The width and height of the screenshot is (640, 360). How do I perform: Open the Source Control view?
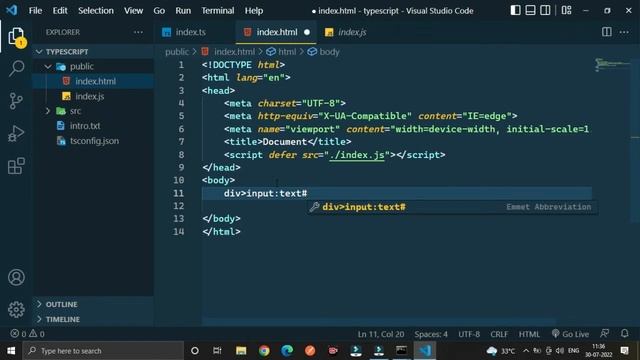click(x=16, y=101)
